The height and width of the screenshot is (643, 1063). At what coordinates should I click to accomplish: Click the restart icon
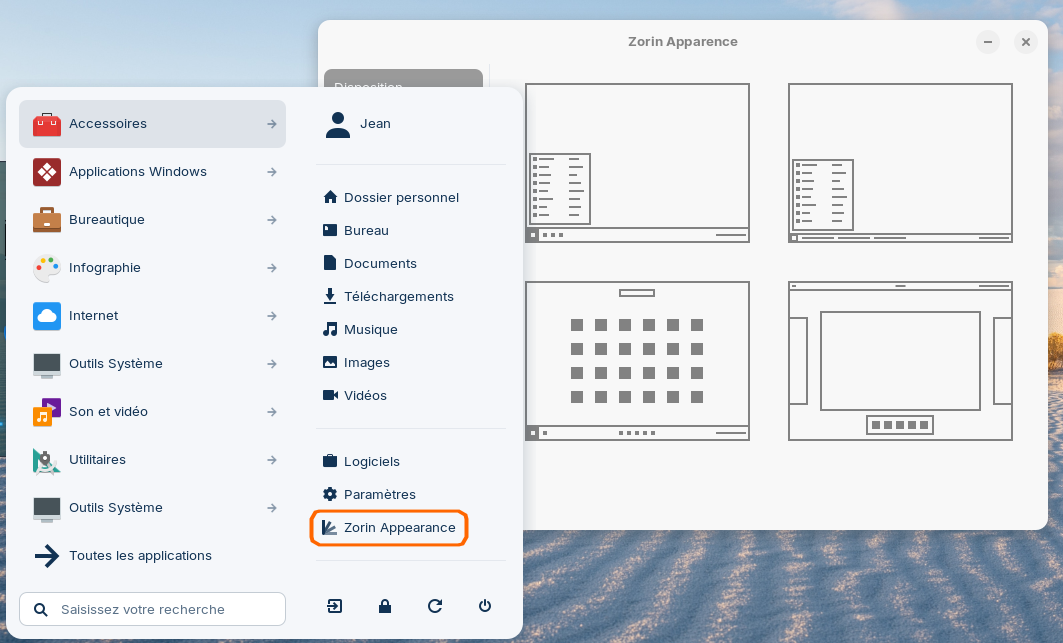pos(435,606)
